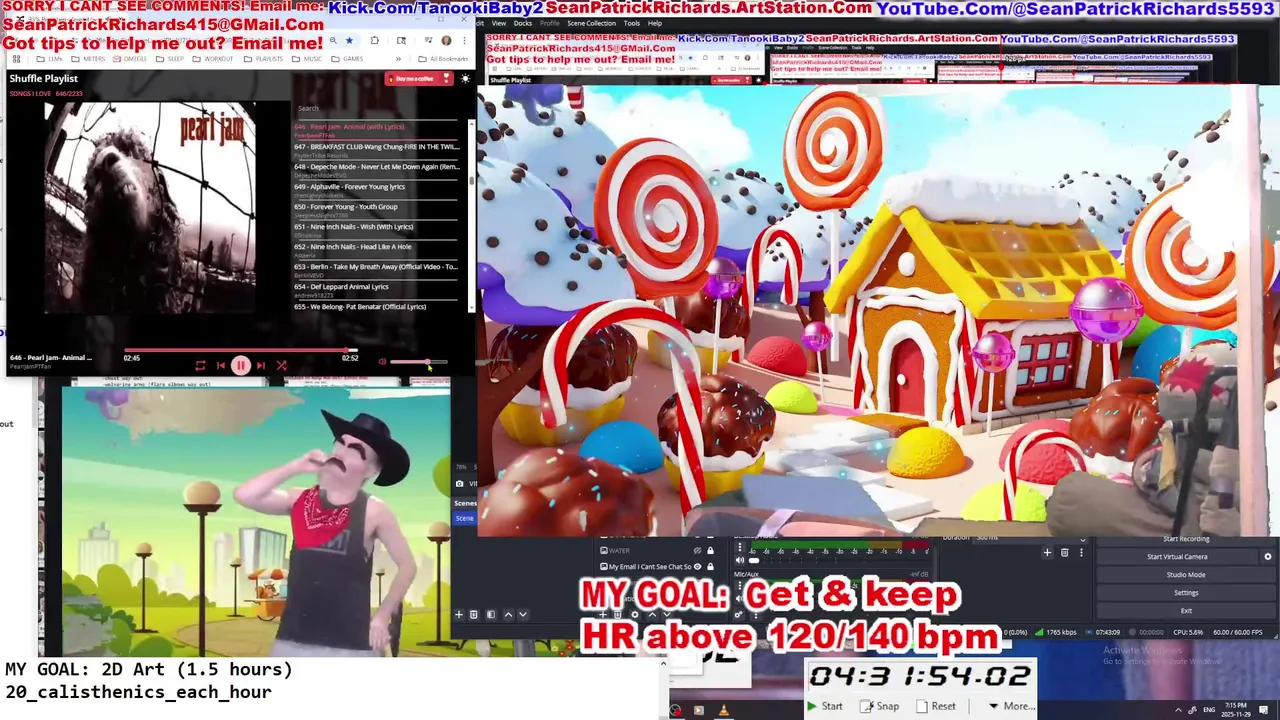1280x720 pixels.
Task: Open VLC from the taskbar
Action: (x=723, y=711)
